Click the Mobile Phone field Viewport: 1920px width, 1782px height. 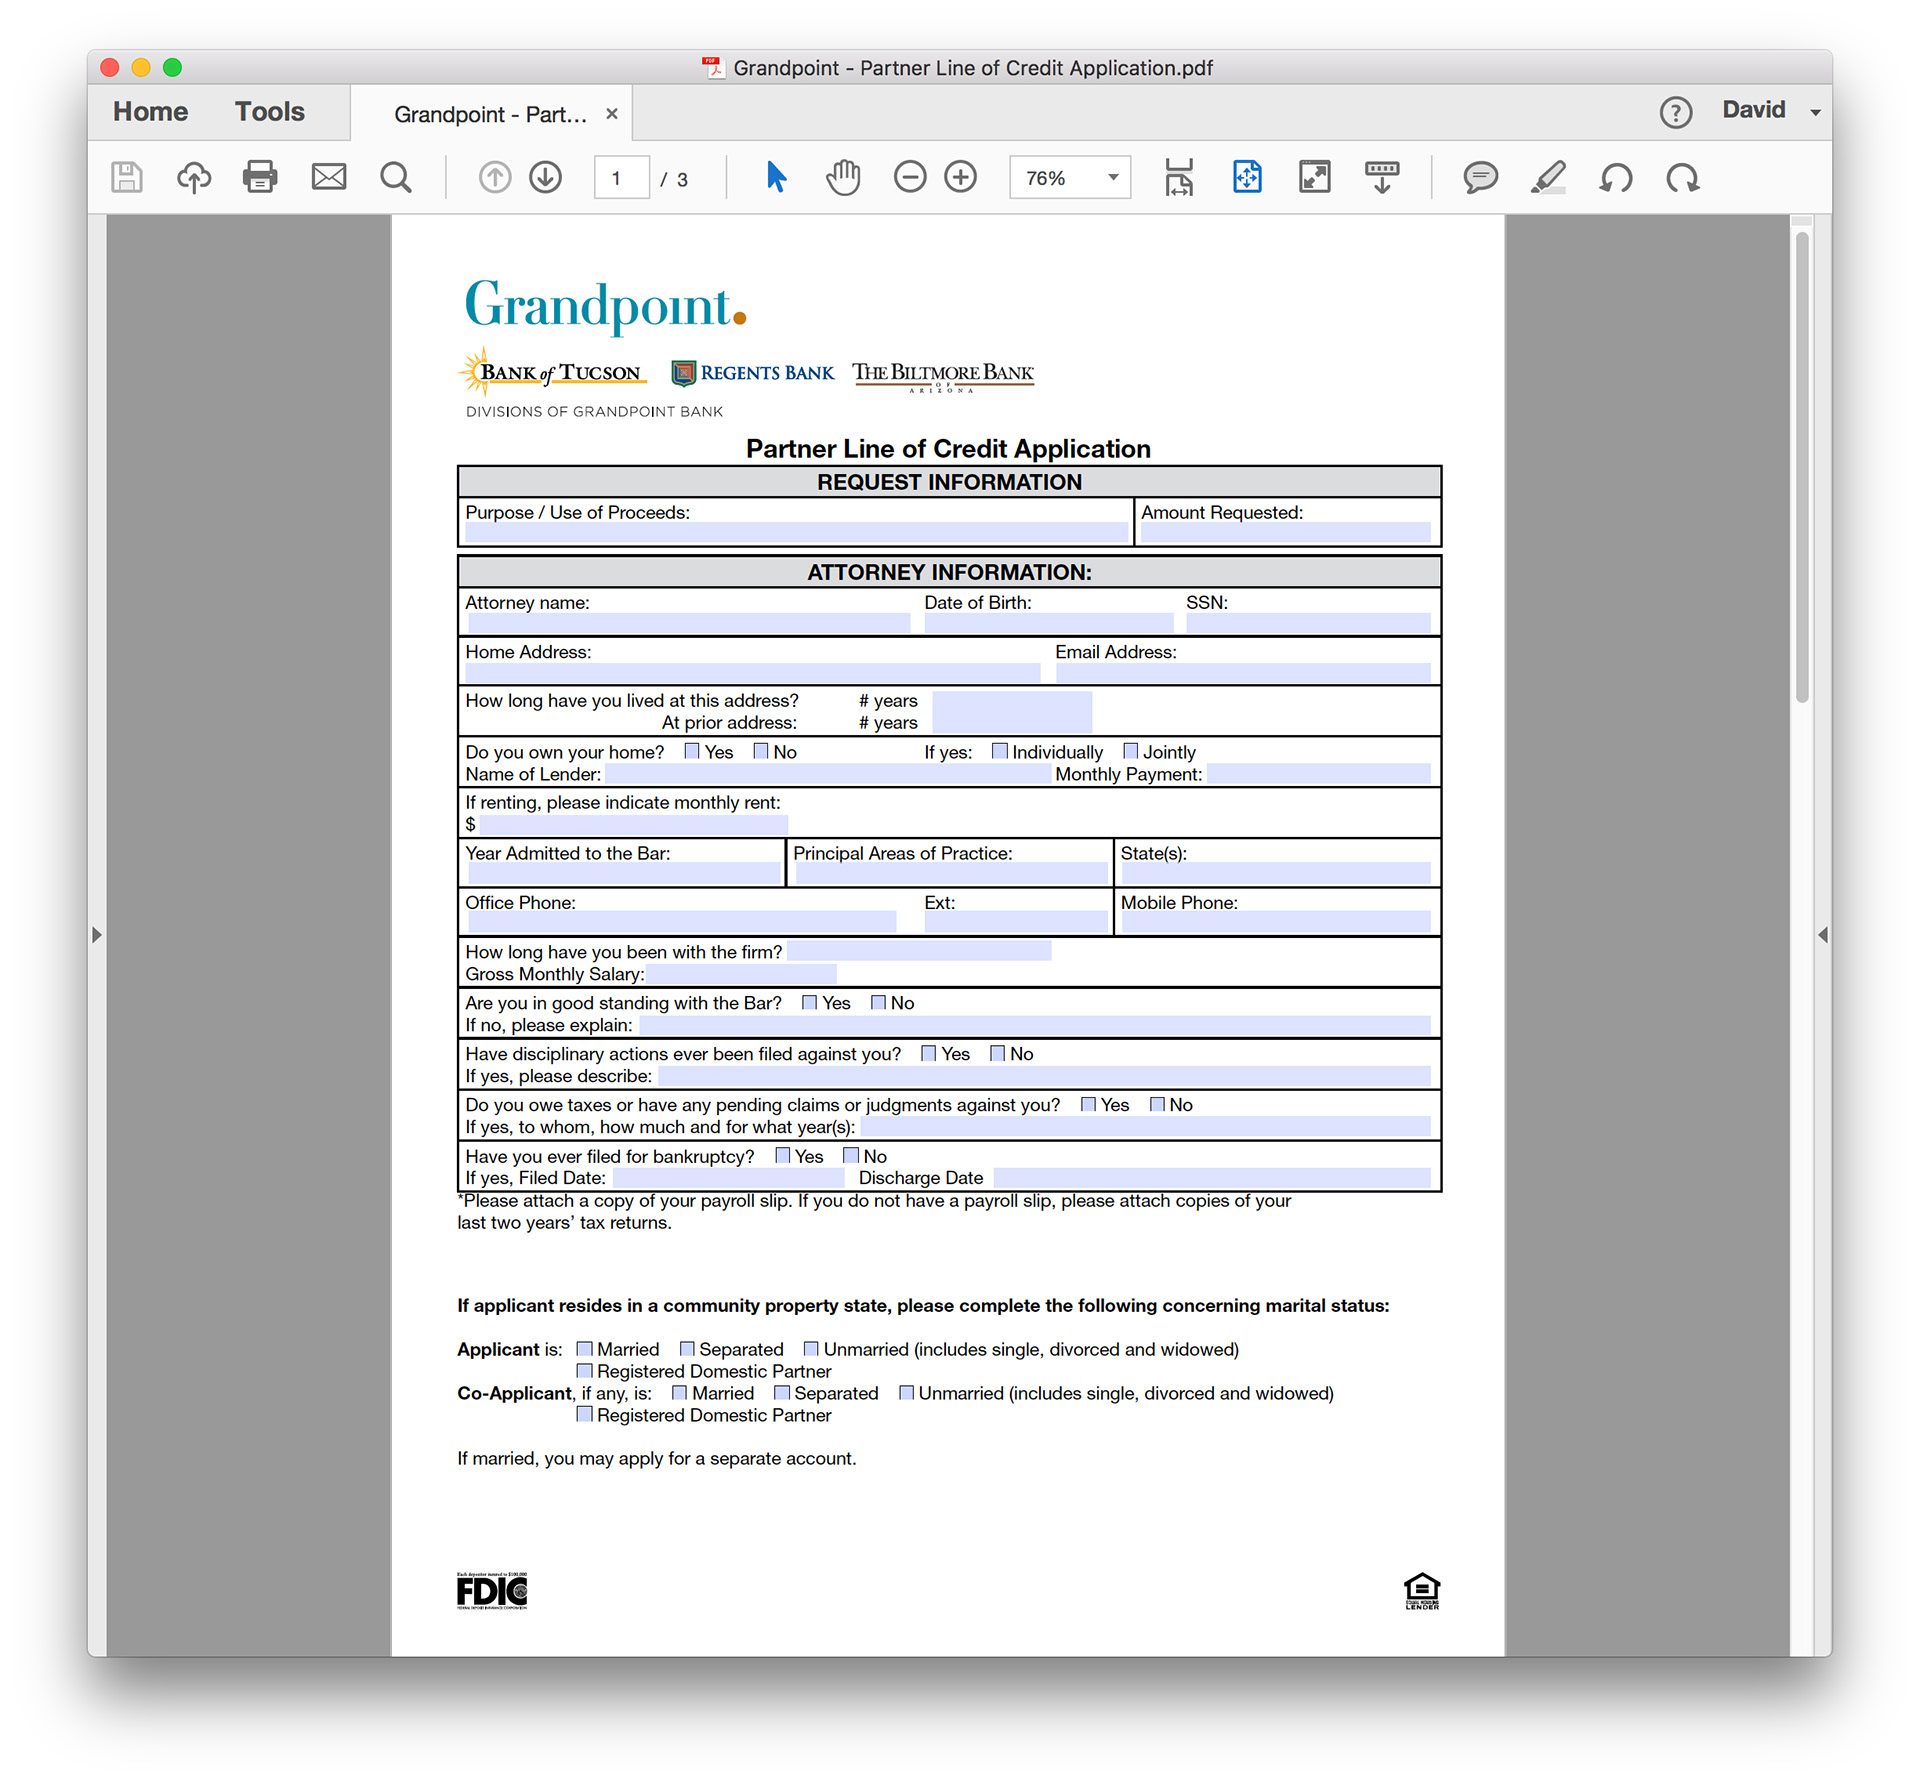[x=1276, y=922]
